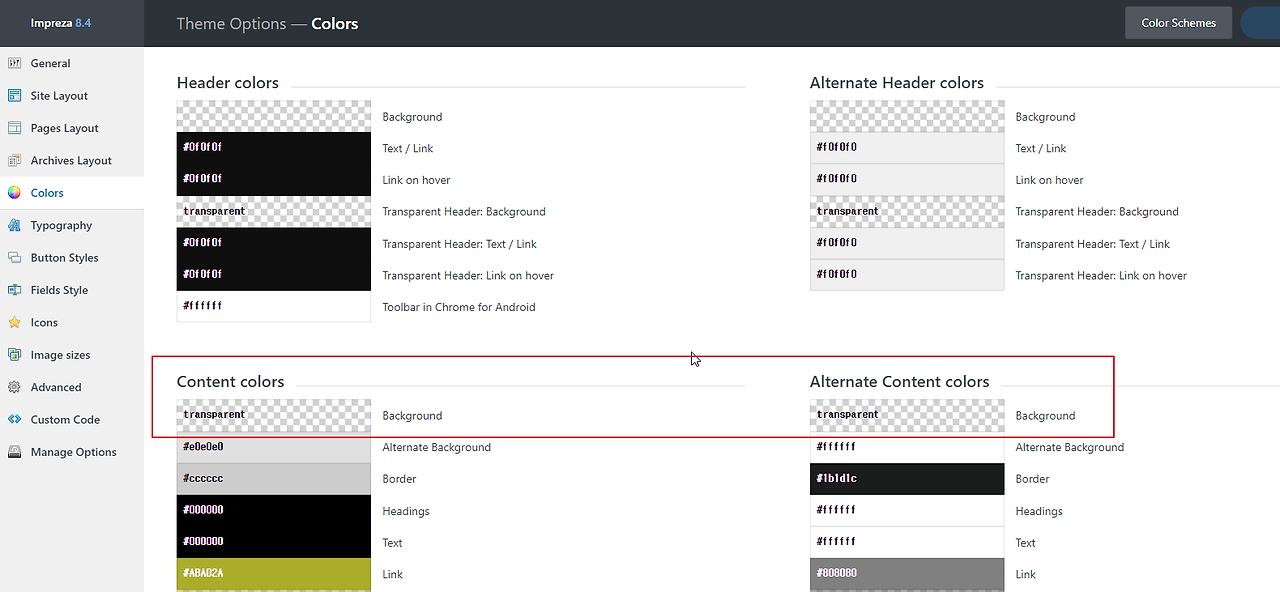
Task: Click the Custom Code icon
Action: [x=14, y=419]
